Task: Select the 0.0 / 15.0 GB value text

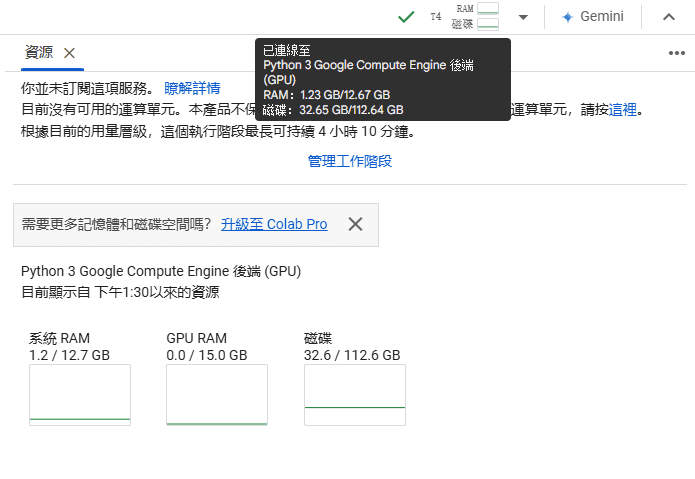Action: (207, 355)
